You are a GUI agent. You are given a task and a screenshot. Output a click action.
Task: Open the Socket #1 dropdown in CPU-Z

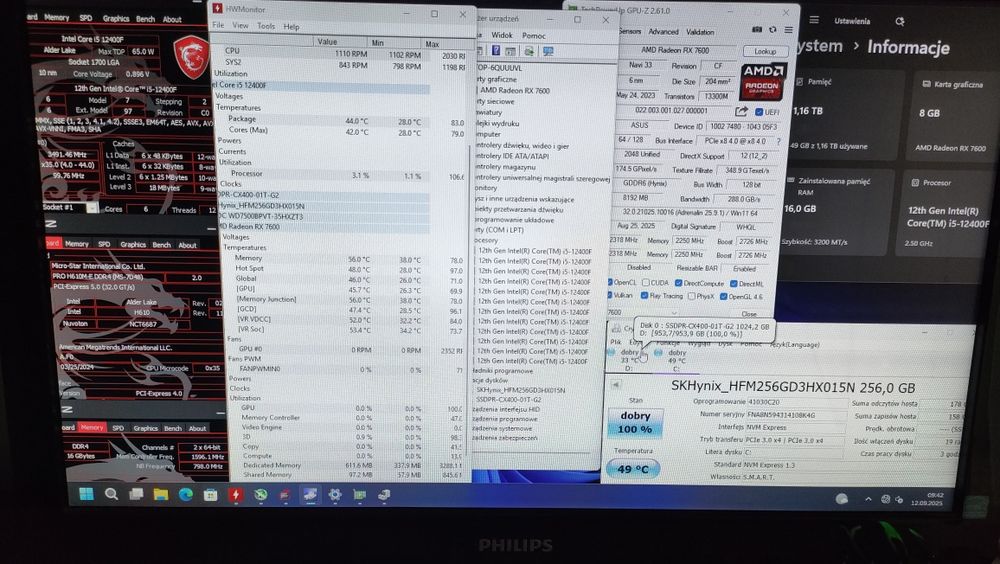click(92, 207)
